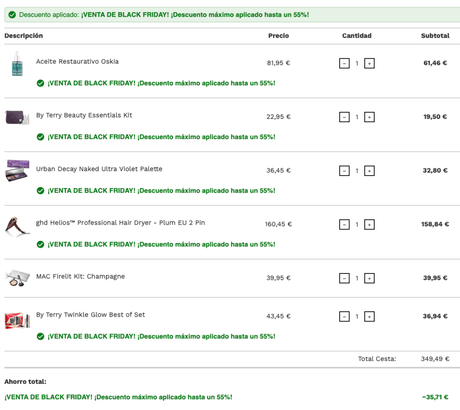Decrease quantity of Urban Decay Naked palette
Image resolution: width=460 pixels, height=410 pixels.
[344, 171]
